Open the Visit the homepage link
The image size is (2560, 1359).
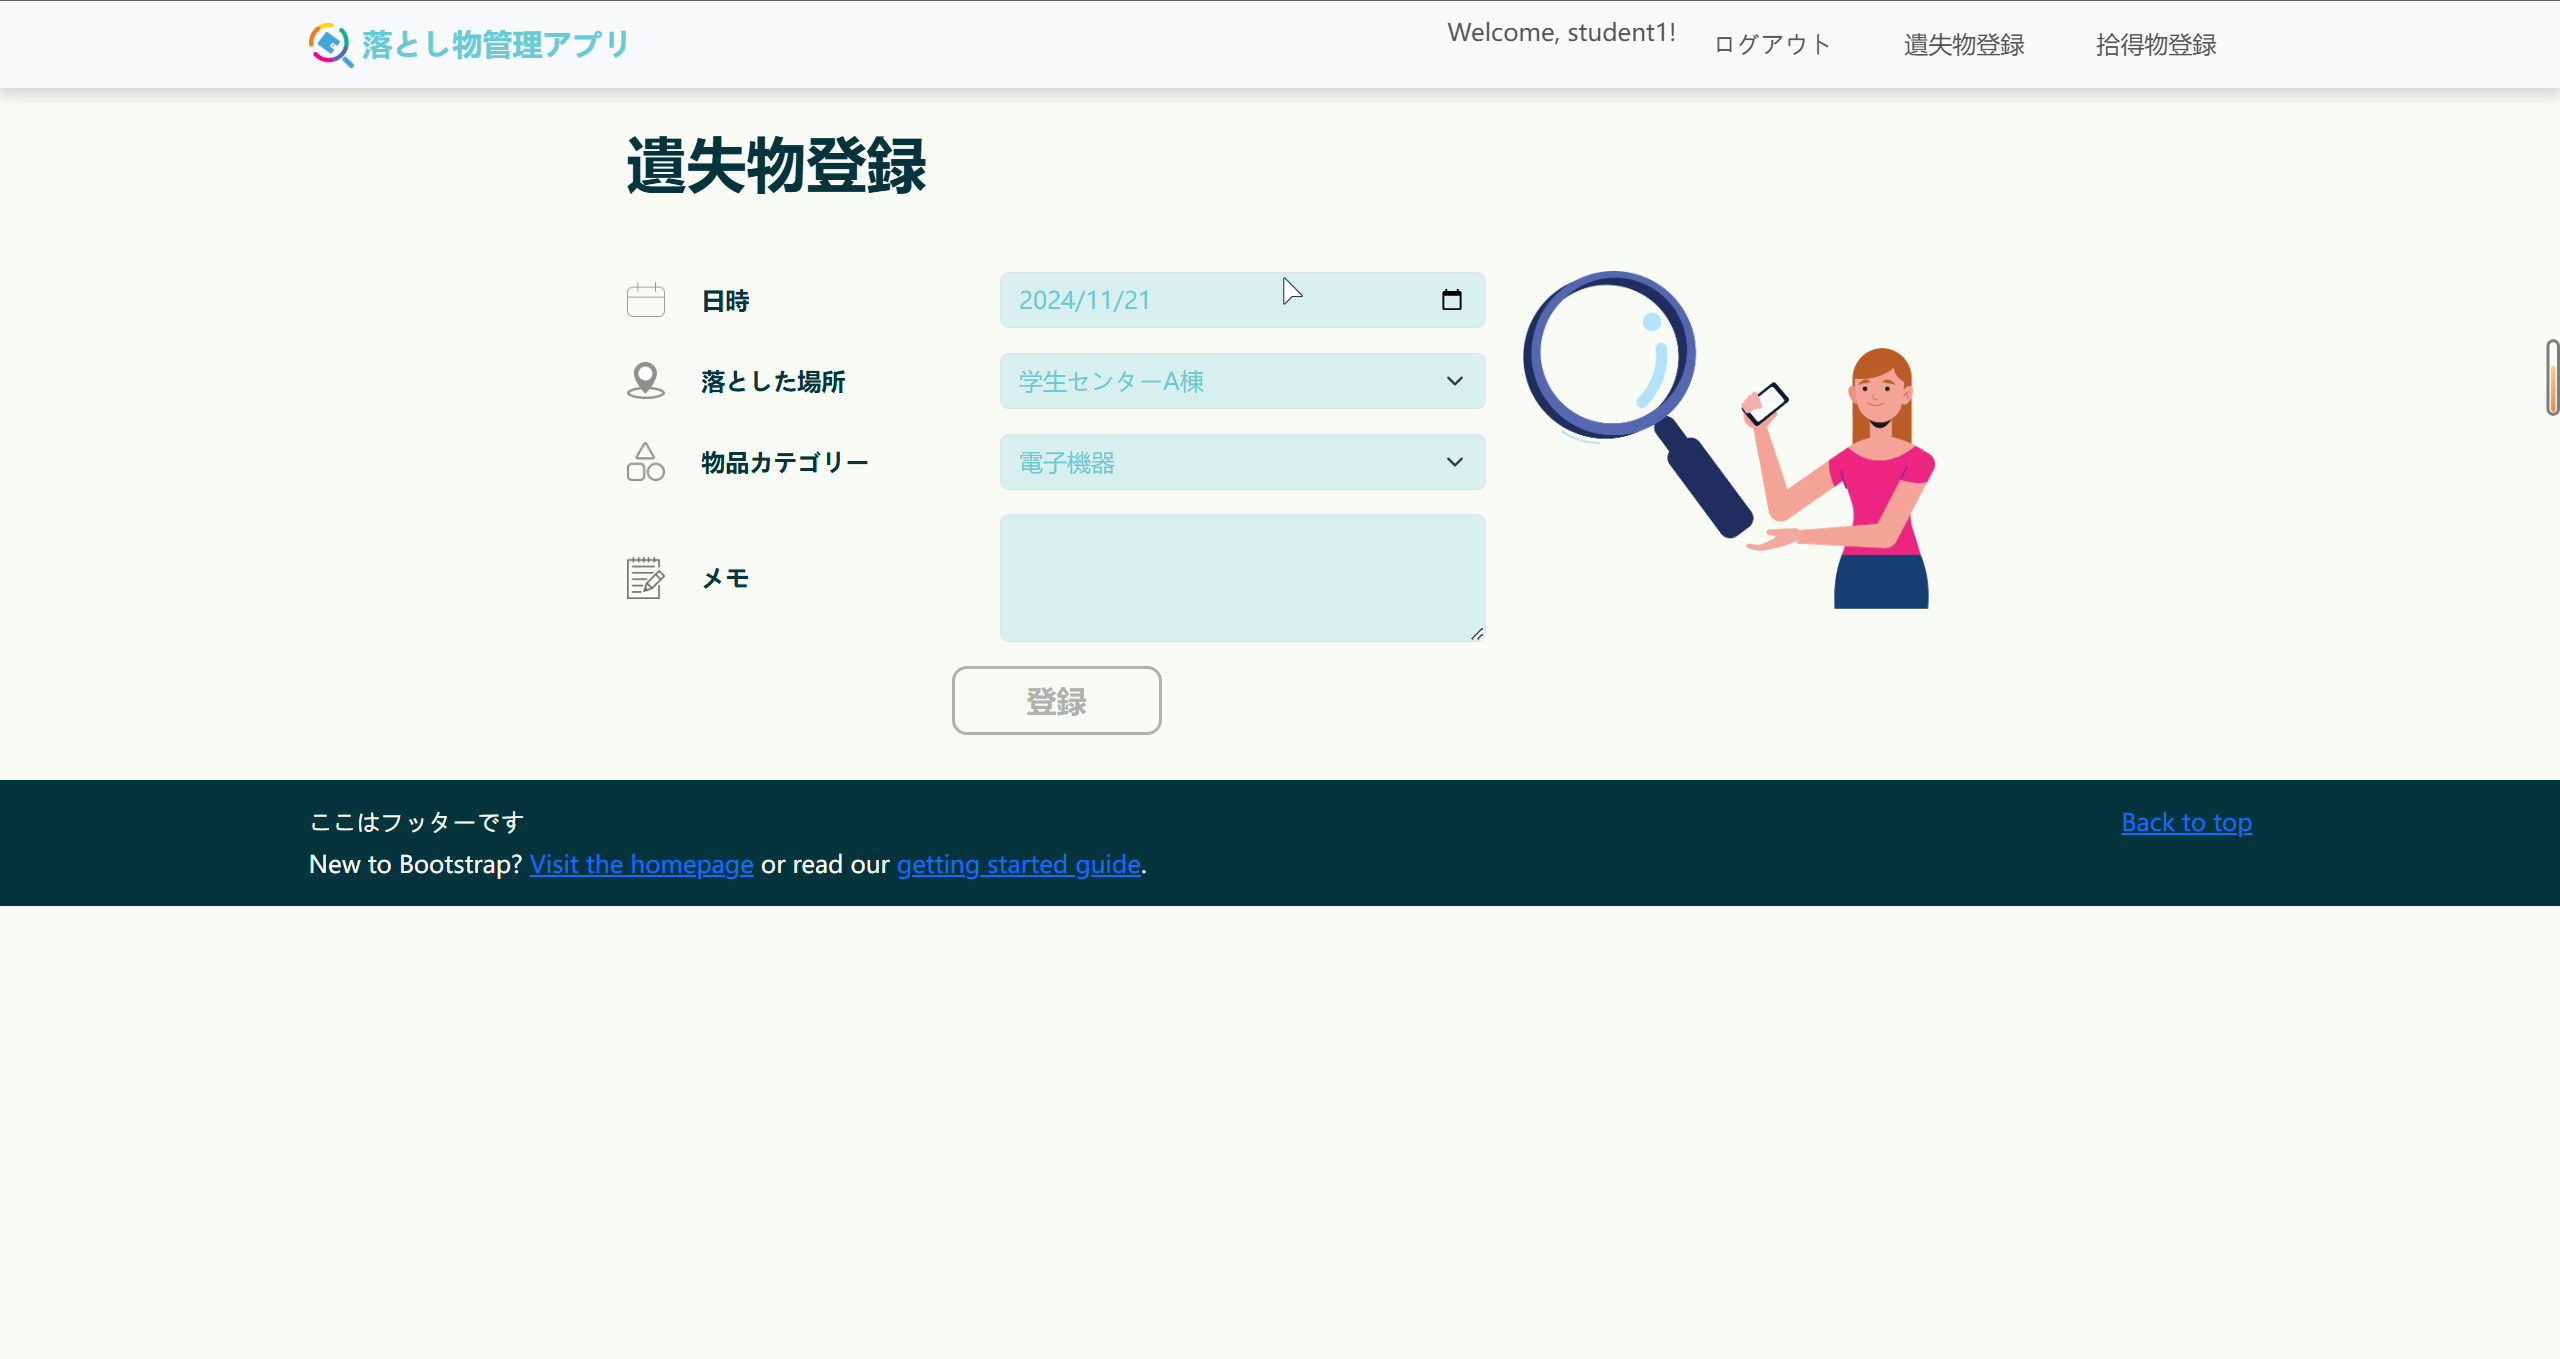(x=641, y=864)
